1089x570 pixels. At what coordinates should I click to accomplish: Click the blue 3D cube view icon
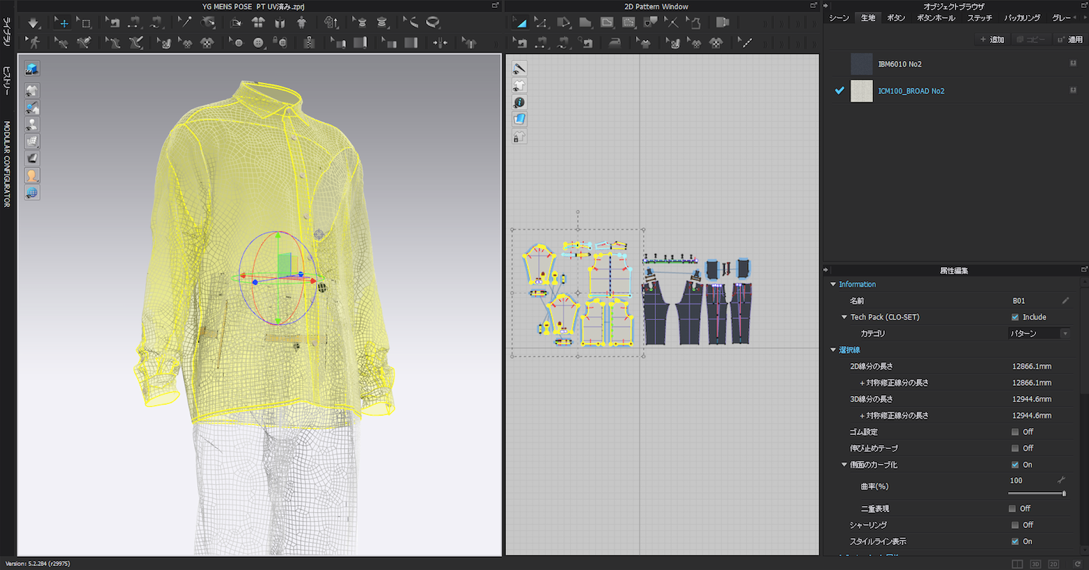pos(32,69)
